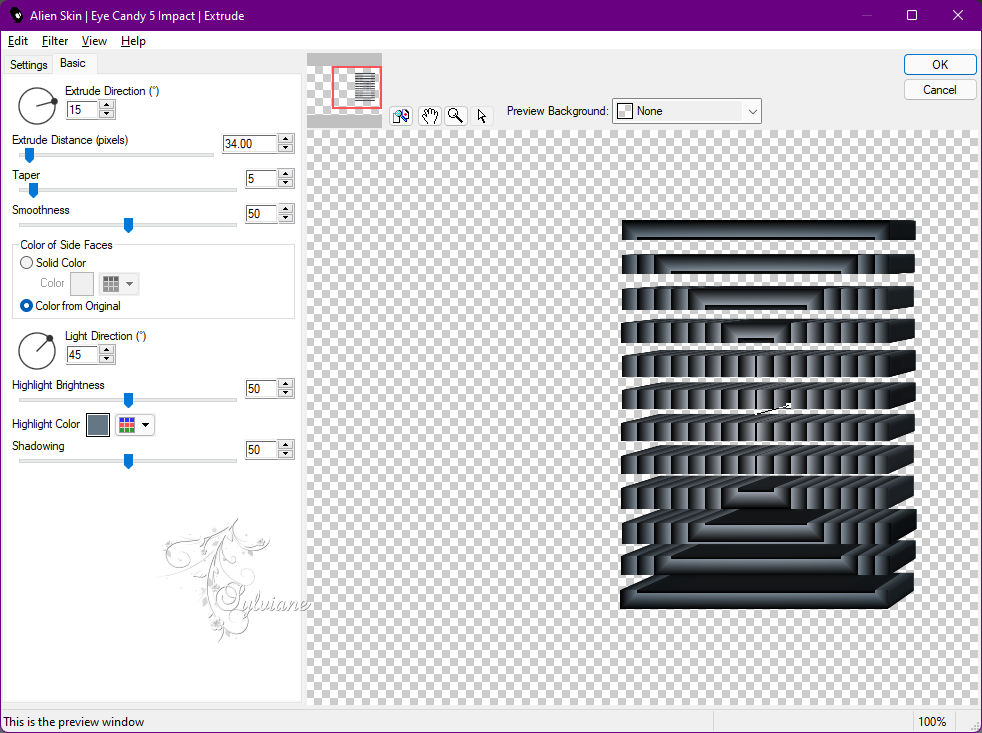
Task: Decrease Highlight Brightness with down spinner
Action: pyautogui.click(x=286, y=393)
